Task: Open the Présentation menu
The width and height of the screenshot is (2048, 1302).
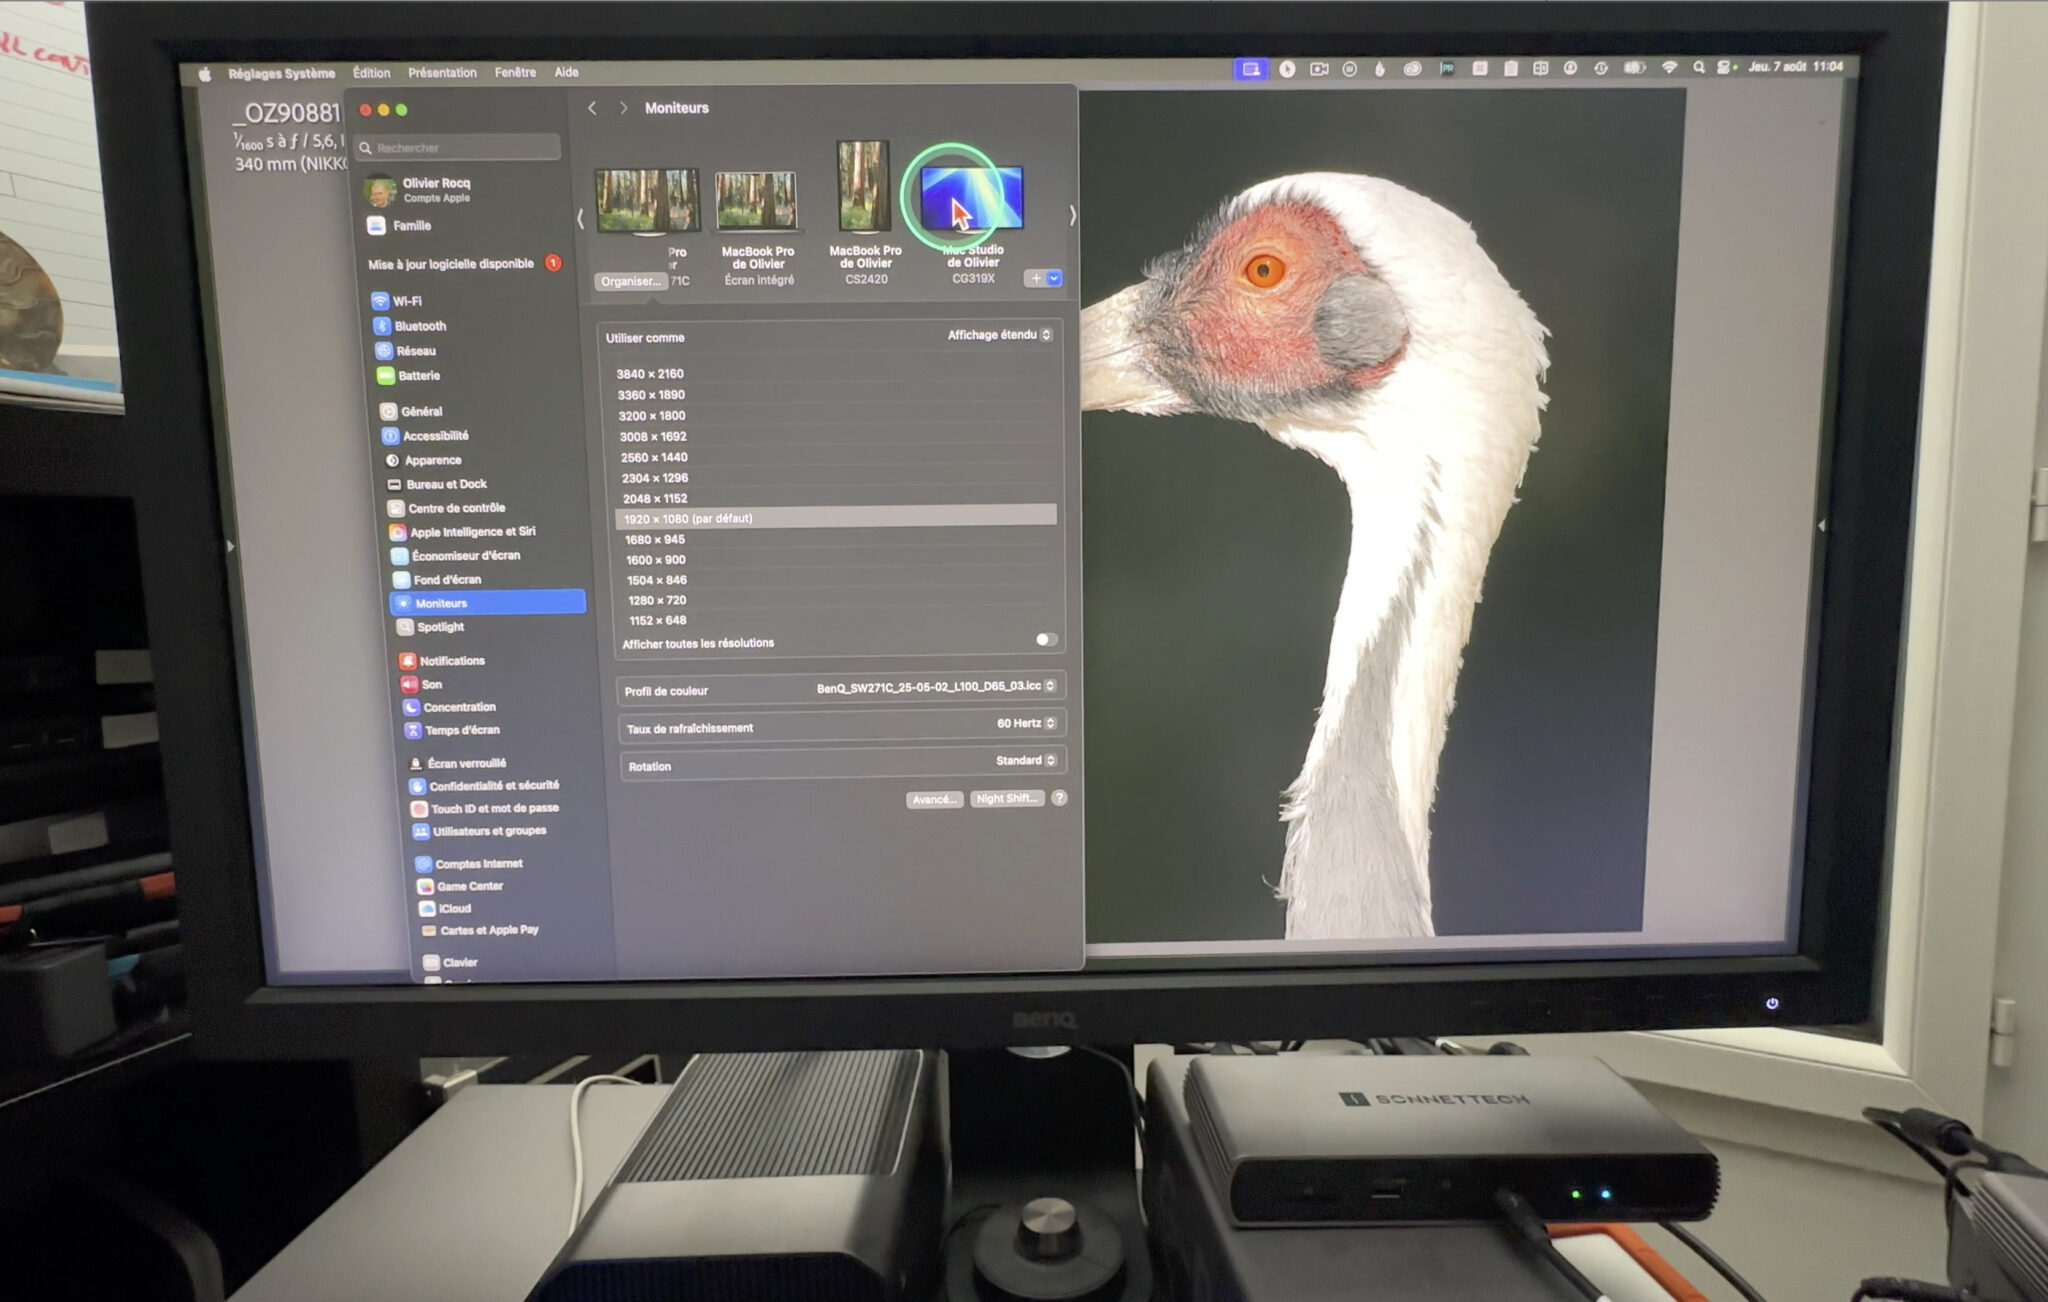Action: [442, 73]
